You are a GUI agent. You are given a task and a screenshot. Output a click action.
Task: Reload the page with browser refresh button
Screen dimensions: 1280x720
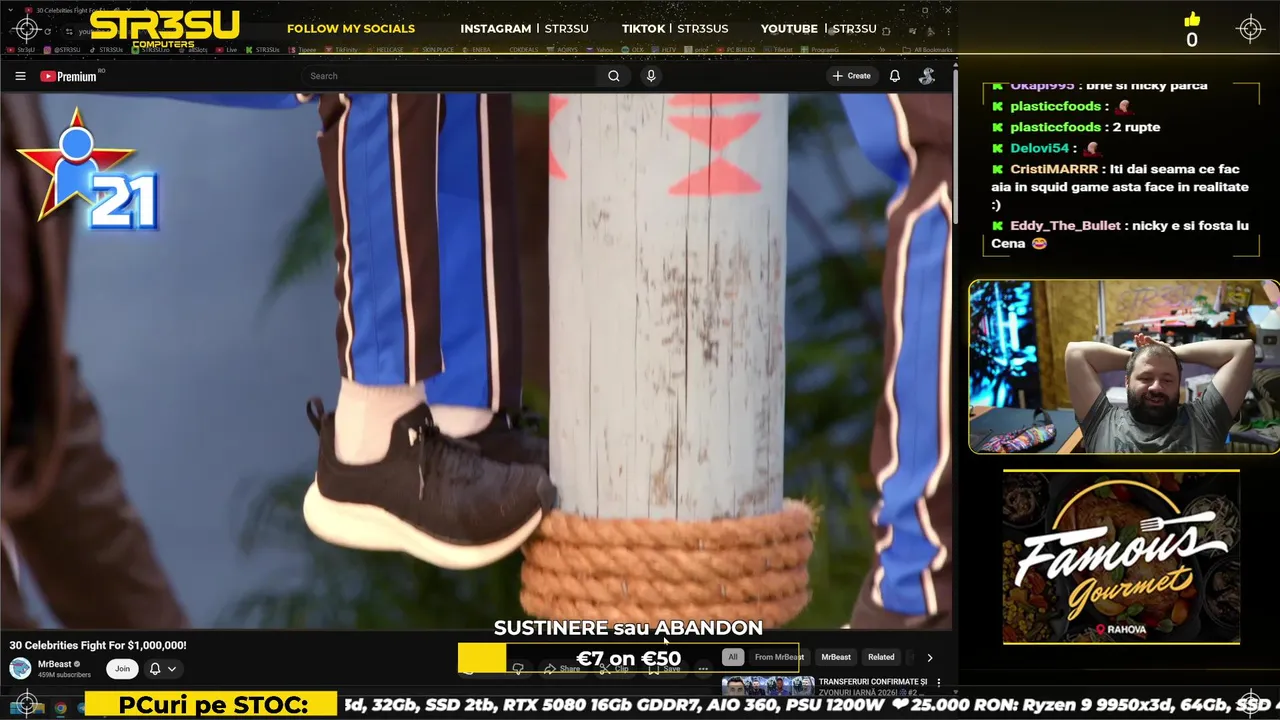(47, 31)
